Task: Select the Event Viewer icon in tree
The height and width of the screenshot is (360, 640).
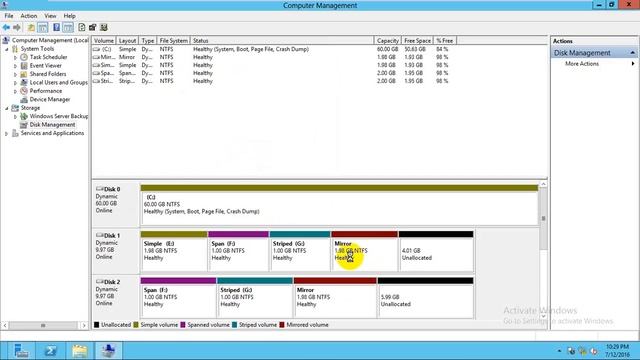Action: tap(24, 66)
